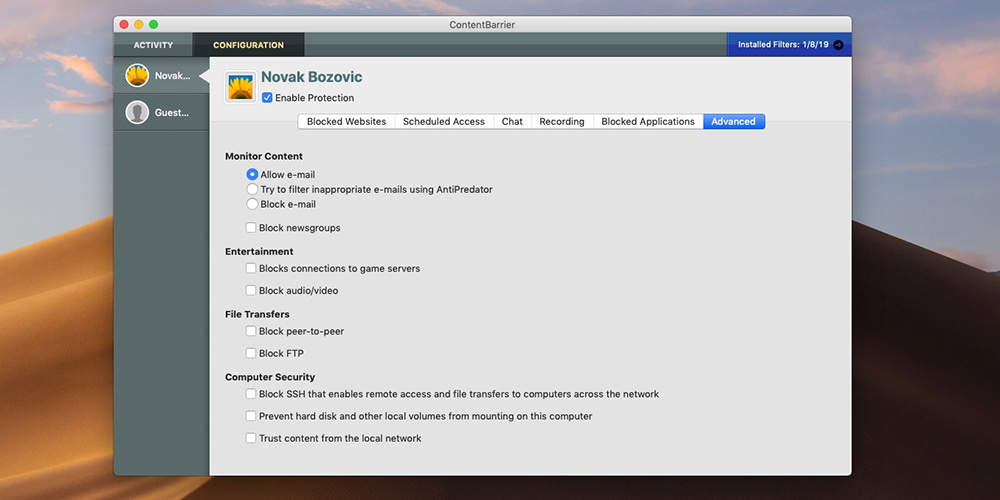Click the ContentBarrier window title
Image resolution: width=1000 pixels, height=500 pixels.
482,25
